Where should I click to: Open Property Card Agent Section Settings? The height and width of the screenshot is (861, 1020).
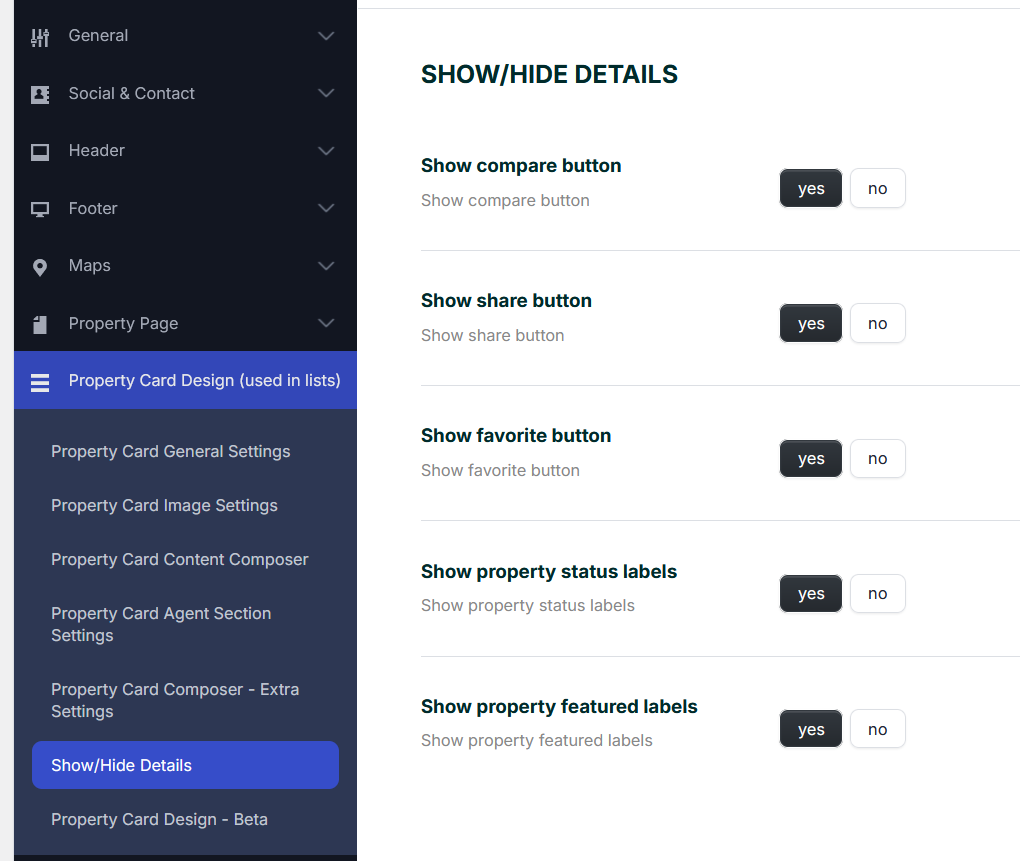click(x=161, y=624)
